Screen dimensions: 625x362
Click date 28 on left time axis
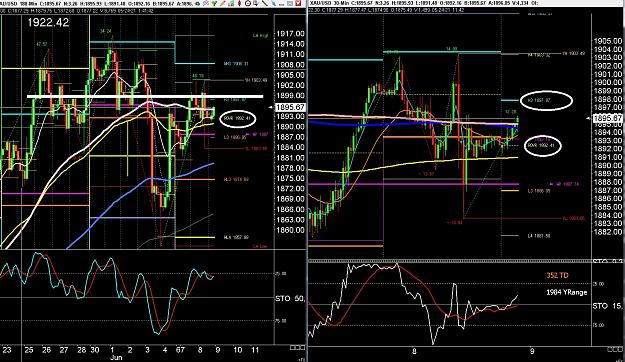point(81,350)
